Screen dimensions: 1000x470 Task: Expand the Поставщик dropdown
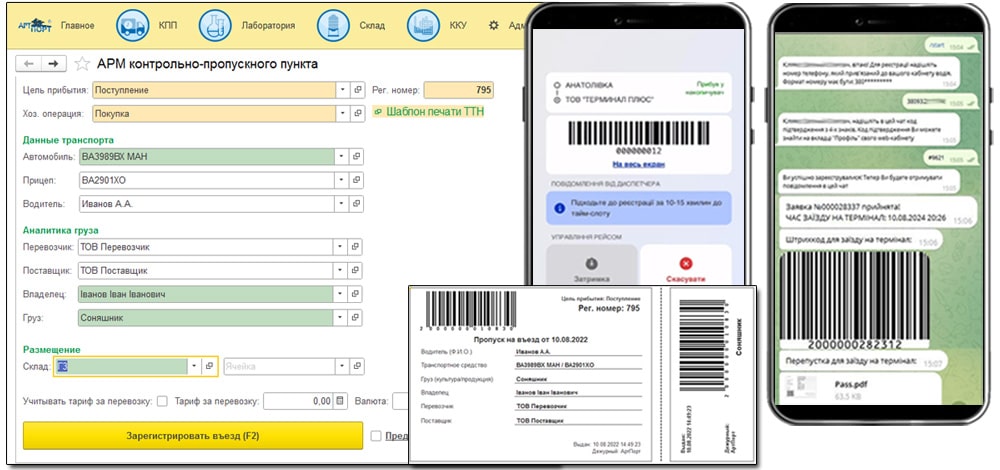click(x=341, y=270)
